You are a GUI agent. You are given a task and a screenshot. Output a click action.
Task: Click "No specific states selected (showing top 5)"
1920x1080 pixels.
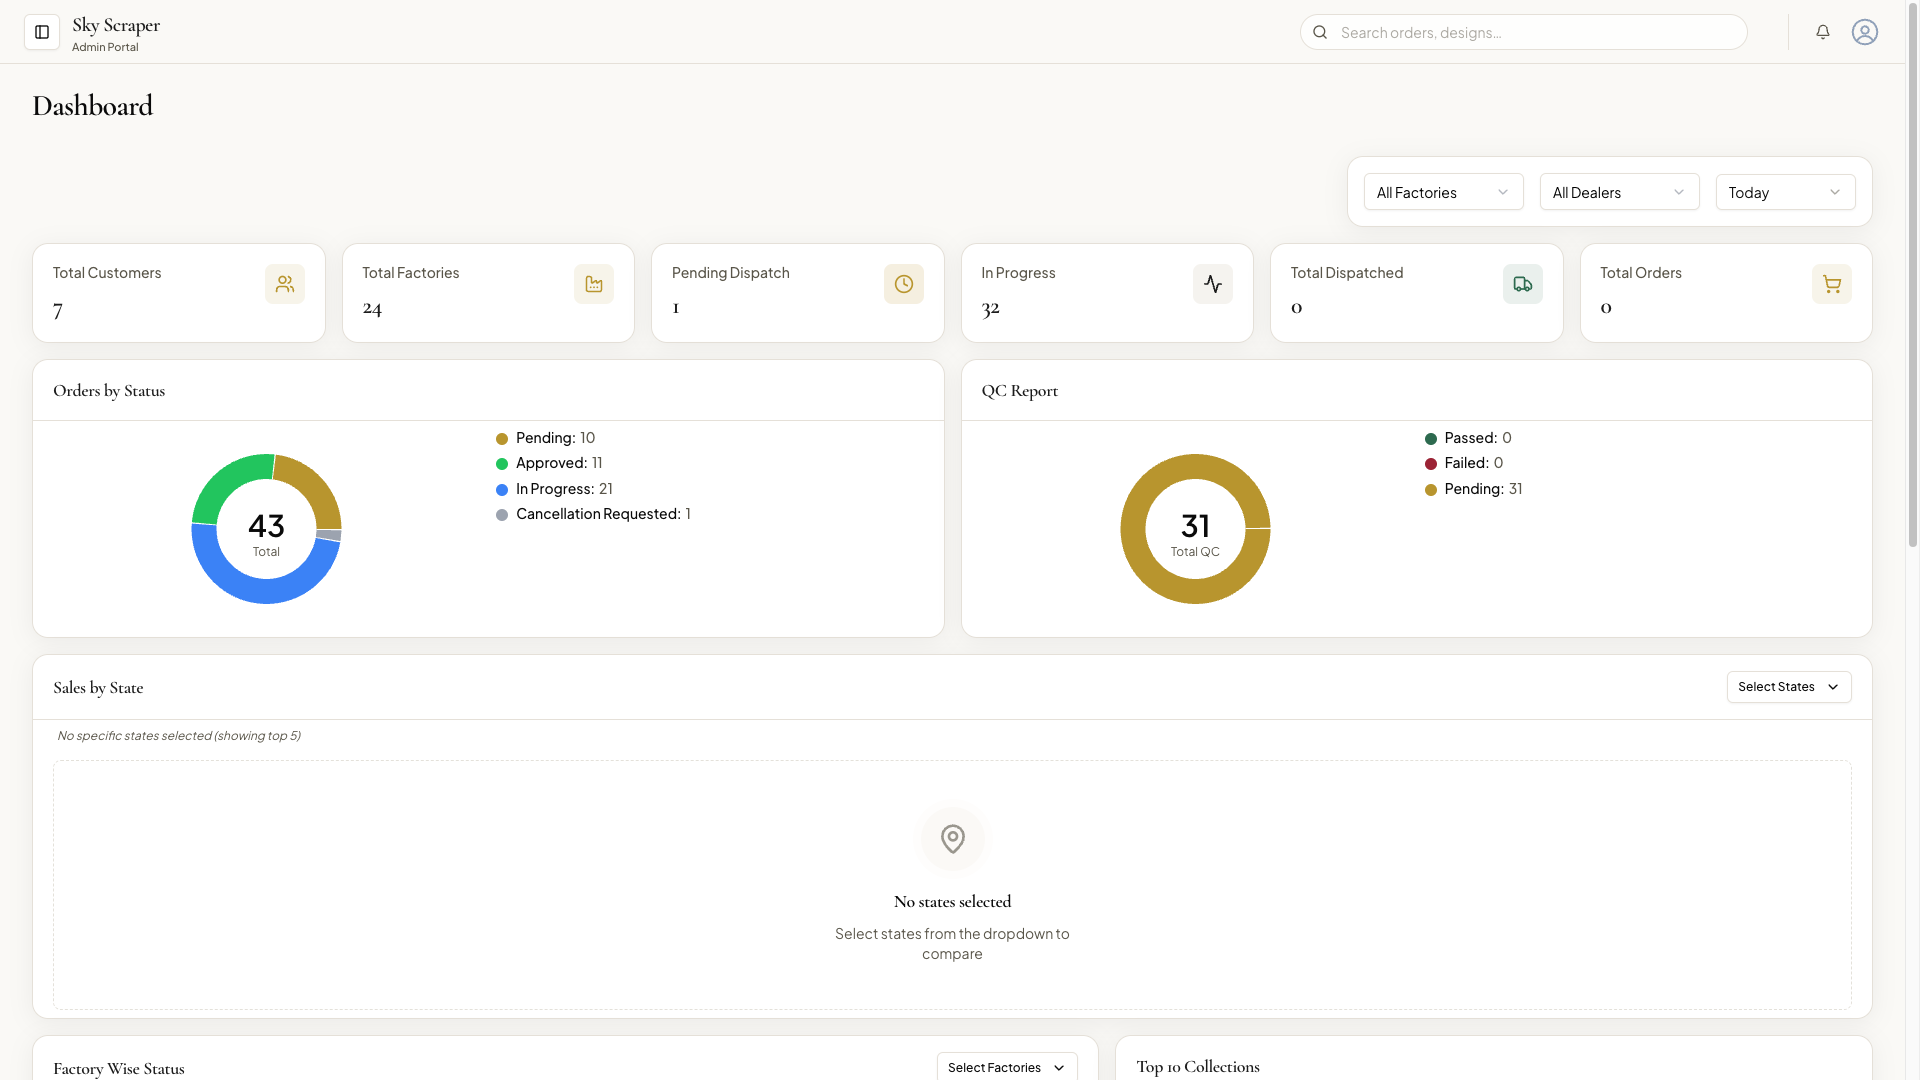(179, 736)
